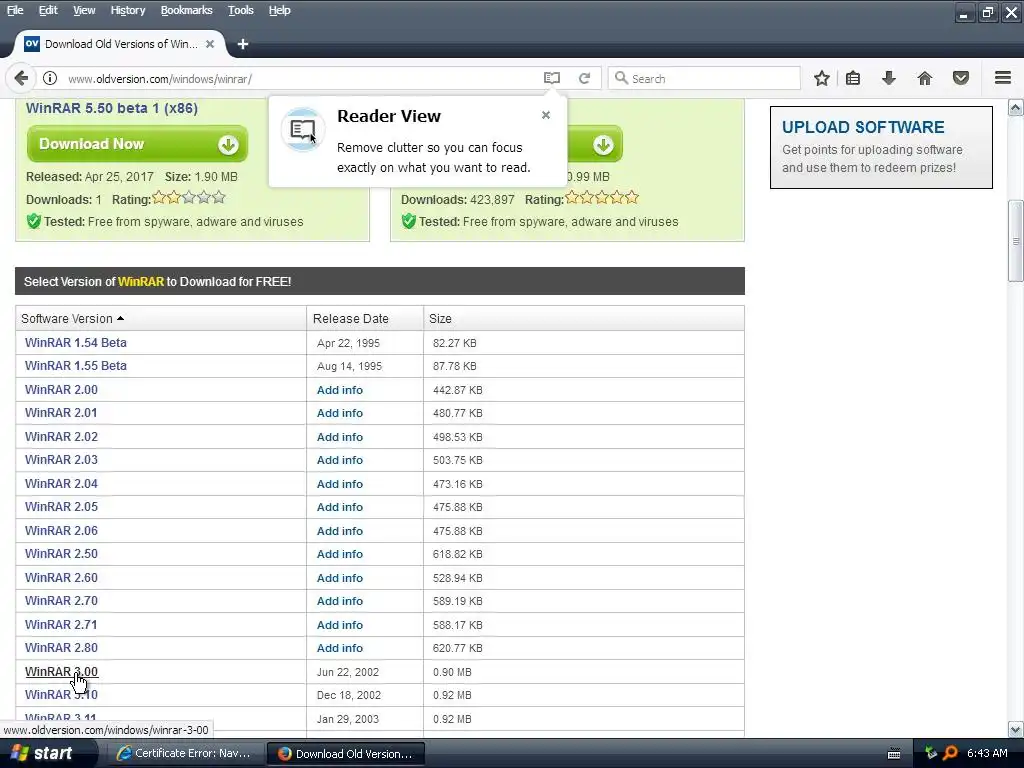This screenshot has width=1024, height=768.
Task: Open WinRAR 2.00 link
Action: click(61, 390)
